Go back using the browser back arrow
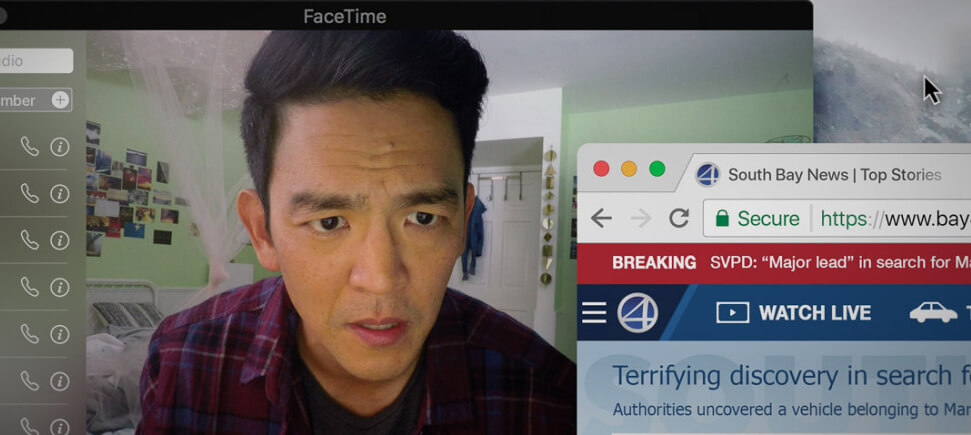 [x=601, y=218]
